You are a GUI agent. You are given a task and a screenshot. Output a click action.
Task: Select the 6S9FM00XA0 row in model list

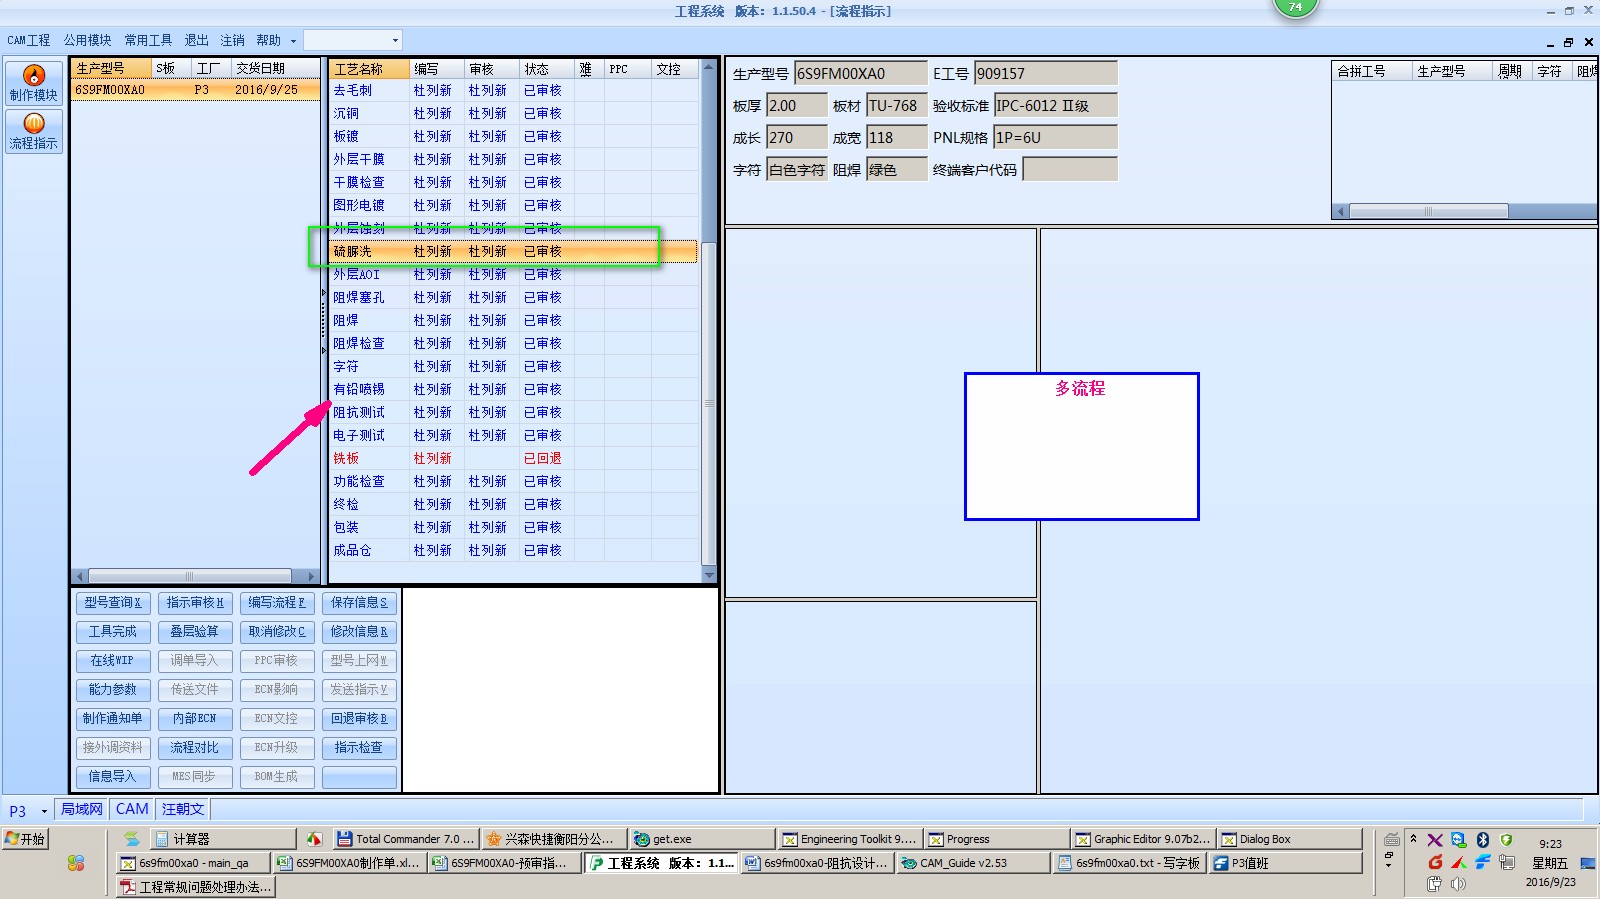[x=196, y=90]
